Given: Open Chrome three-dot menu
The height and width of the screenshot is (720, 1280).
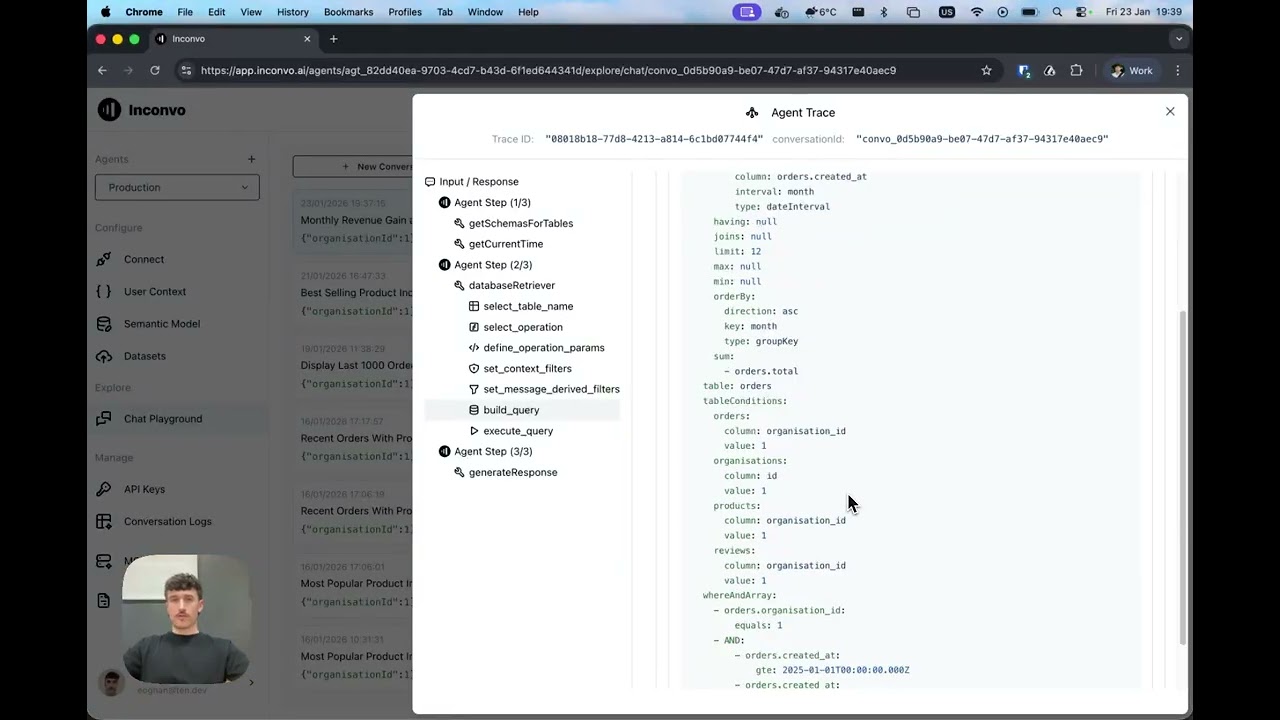Looking at the screenshot, I should pos(1177,70).
